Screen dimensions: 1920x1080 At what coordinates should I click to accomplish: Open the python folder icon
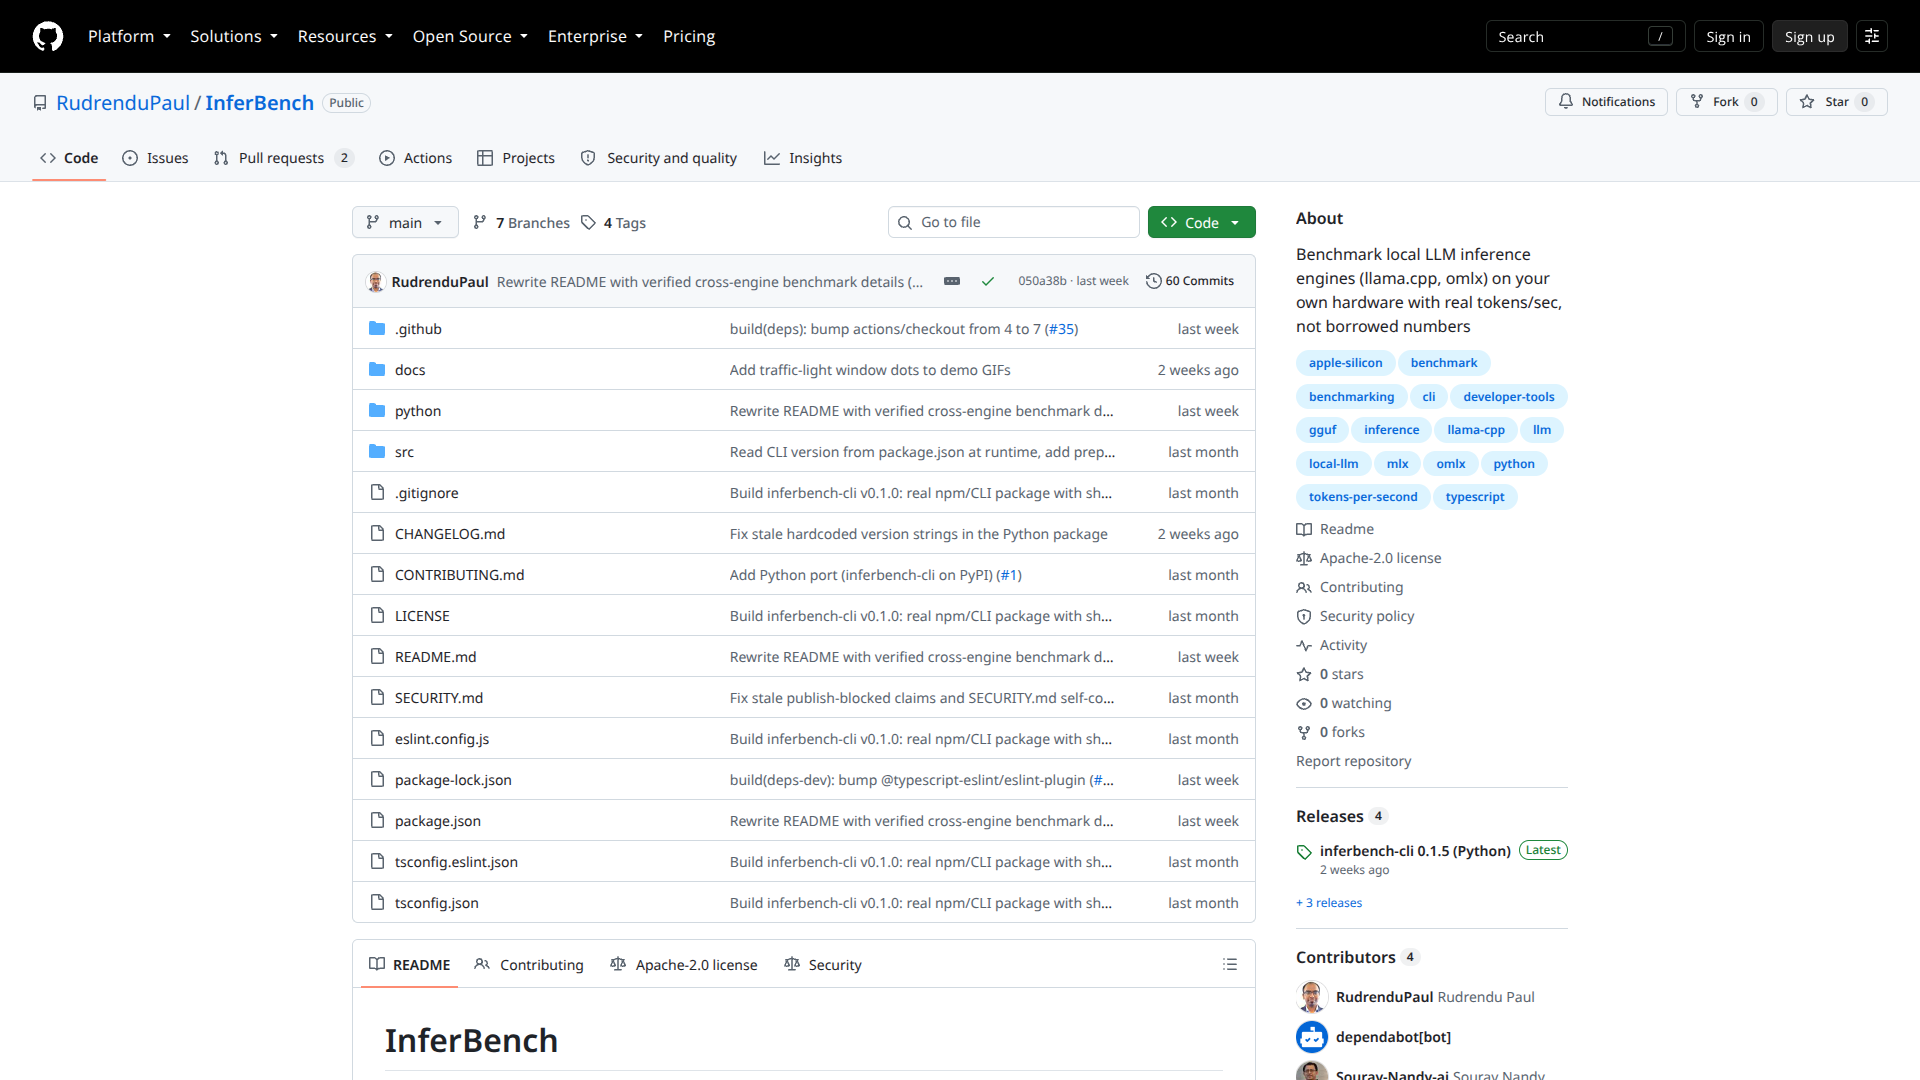[377, 411]
